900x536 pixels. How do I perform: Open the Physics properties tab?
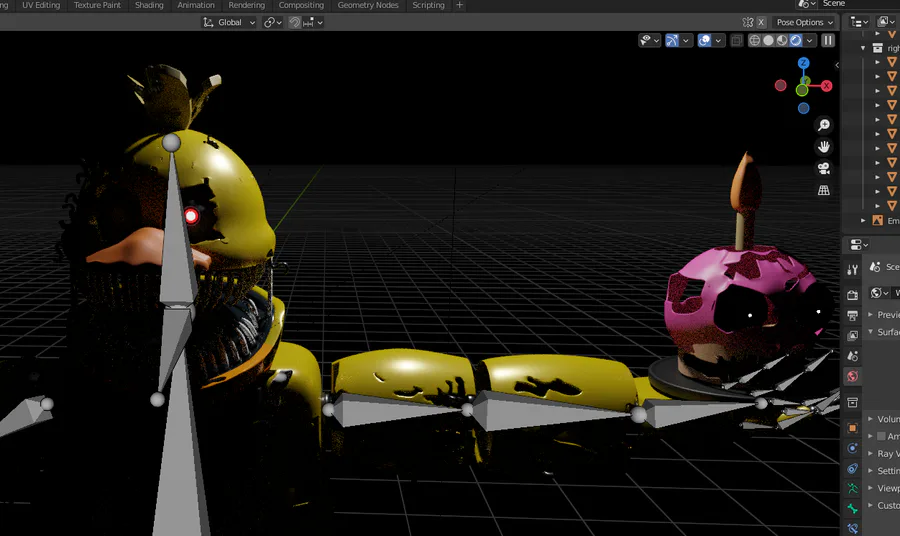tap(852, 448)
